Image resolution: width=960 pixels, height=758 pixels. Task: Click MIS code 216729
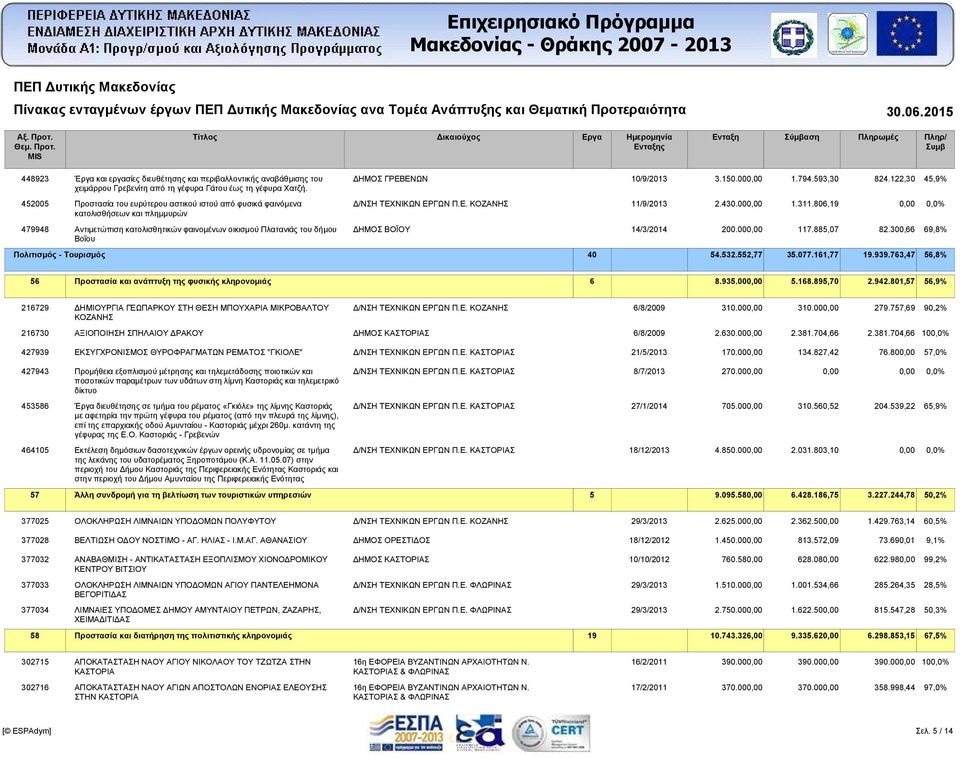35,308
